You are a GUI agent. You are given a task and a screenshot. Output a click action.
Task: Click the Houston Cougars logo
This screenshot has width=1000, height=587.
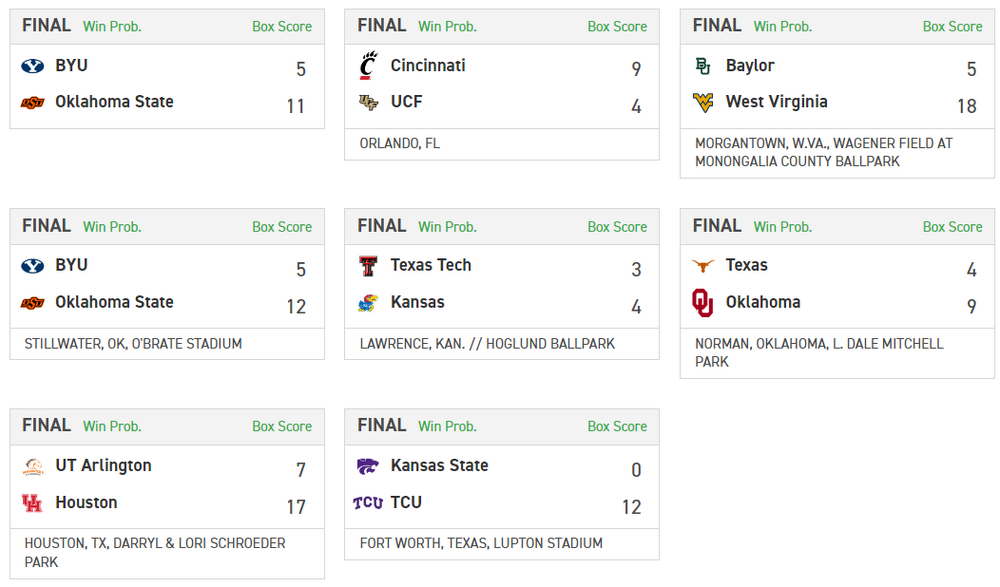(x=33, y=503)
